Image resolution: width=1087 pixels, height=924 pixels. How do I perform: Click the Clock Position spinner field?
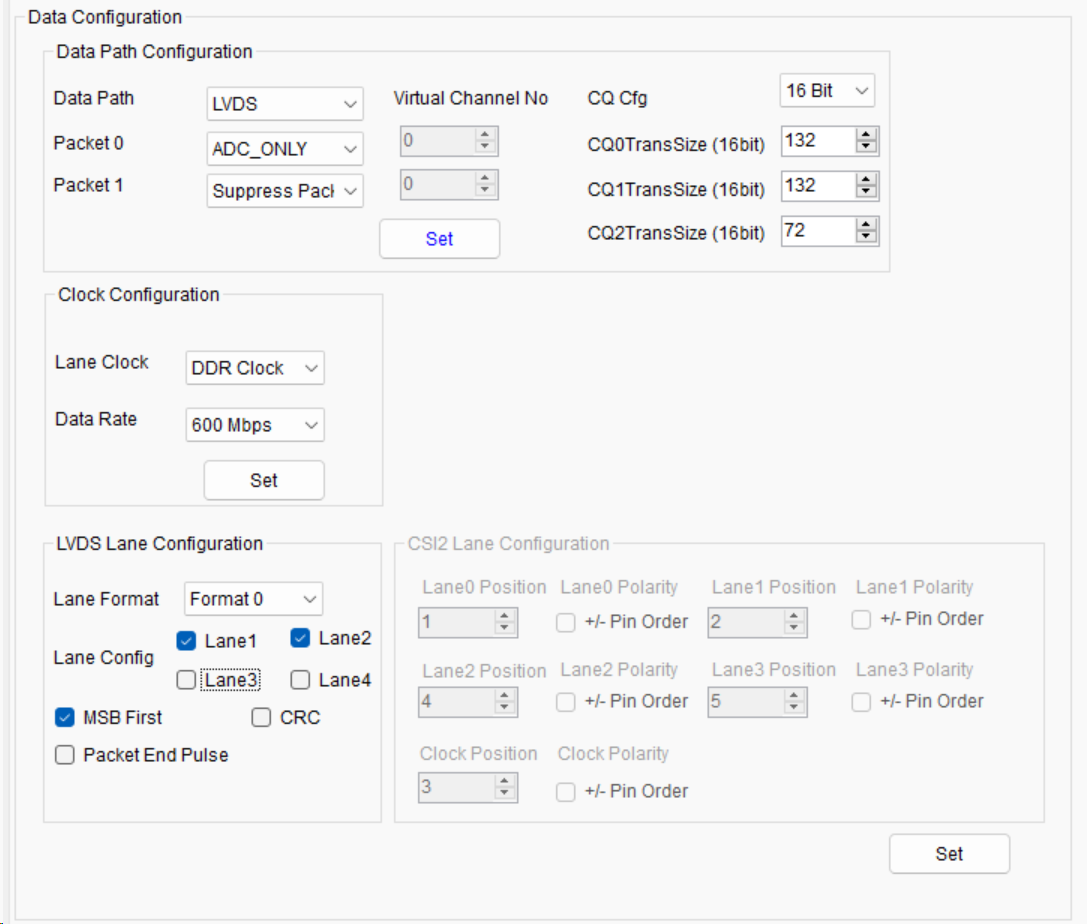(x=467, y=787)
